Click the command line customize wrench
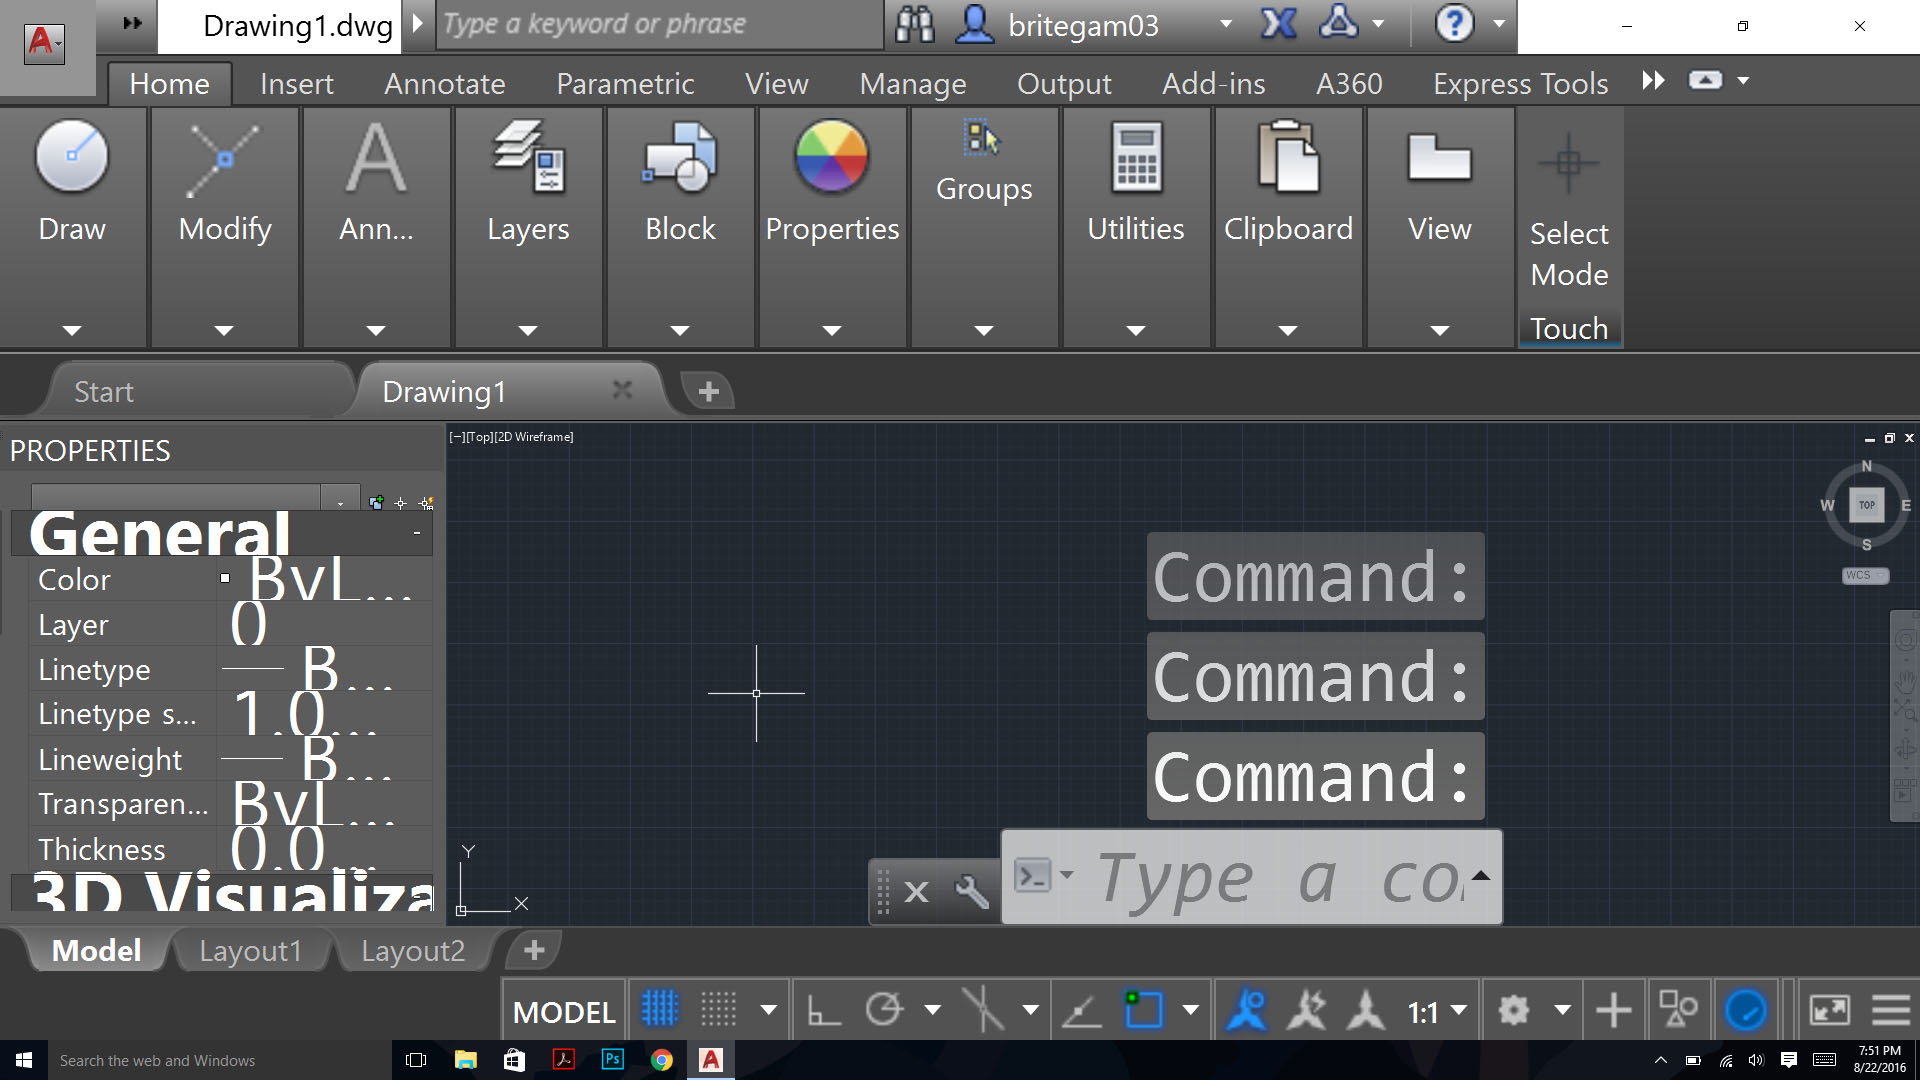 971,891
